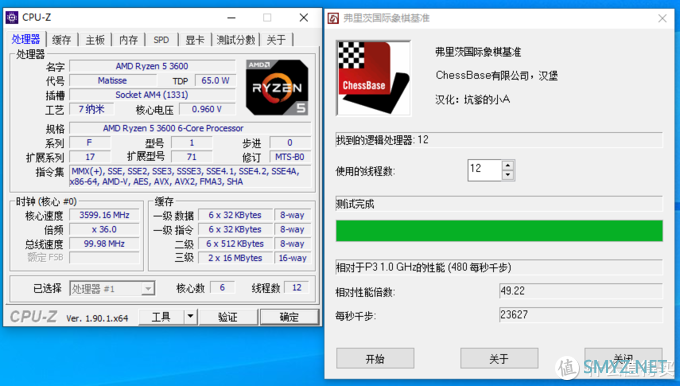The height and width of the screenshot is (386, 680).
Task: Click the 开始 button in chess benchmark
Action: (x=375, y=359)
